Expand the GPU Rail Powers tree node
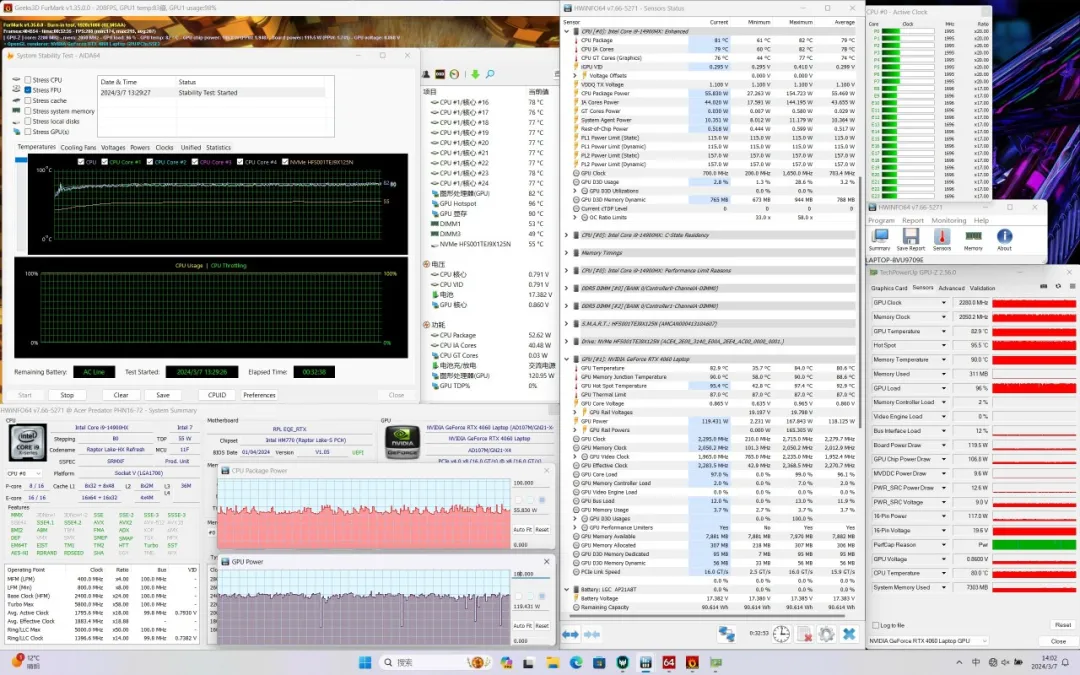The width and height of the screenshot is (1080, 675). coord(576,431)
